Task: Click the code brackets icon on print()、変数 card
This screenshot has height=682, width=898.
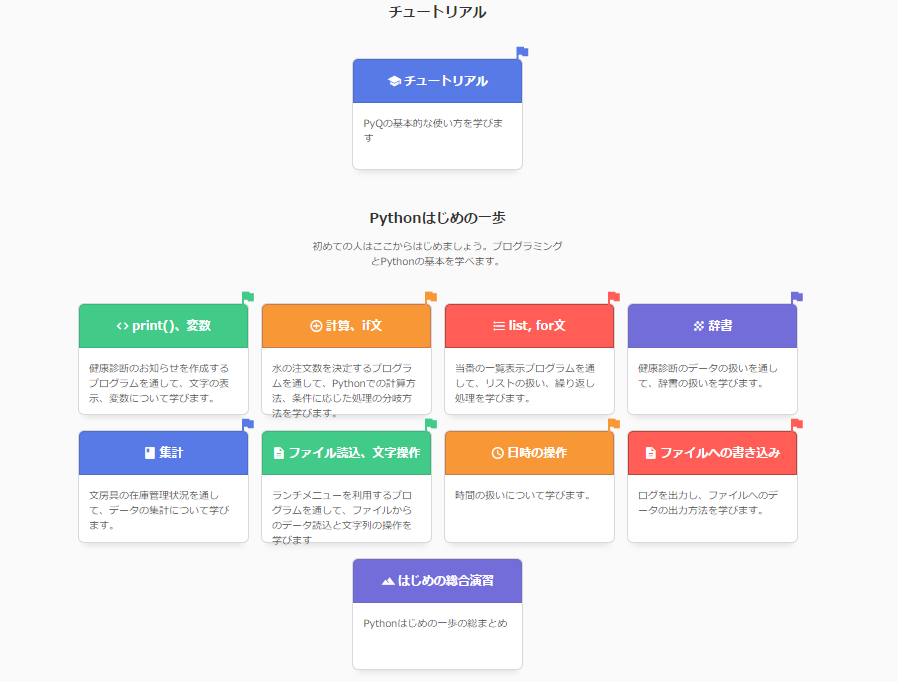Action: tap(123, 326)
